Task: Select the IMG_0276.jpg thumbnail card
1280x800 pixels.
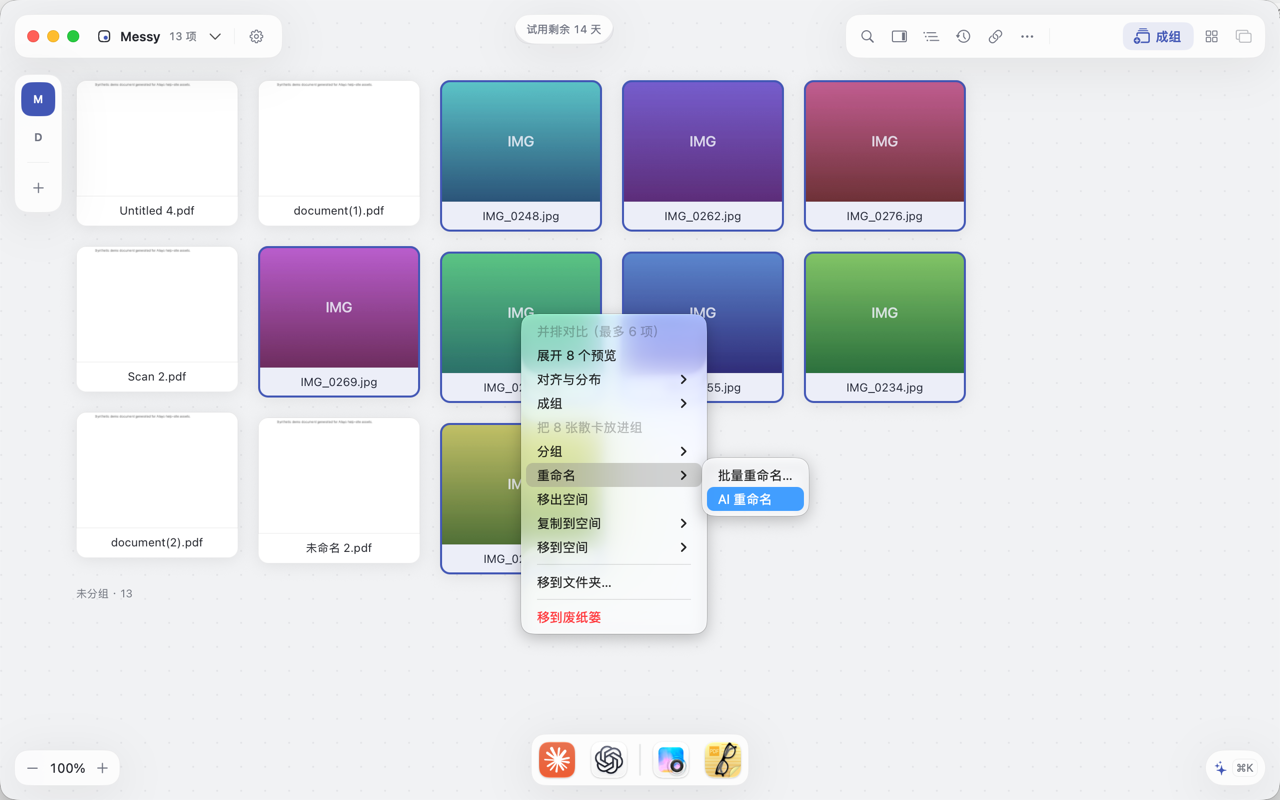Action: [885, 156]
